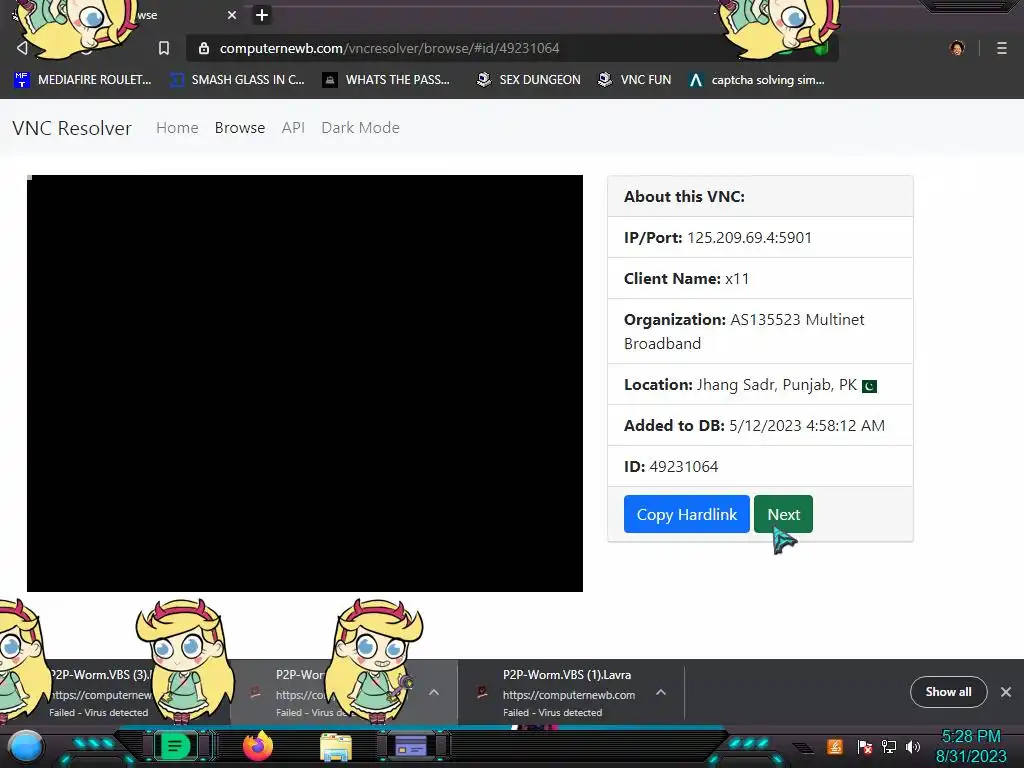1024x768 pixels.
Task: Open the API nav item
Action: [x=293, y=128]
